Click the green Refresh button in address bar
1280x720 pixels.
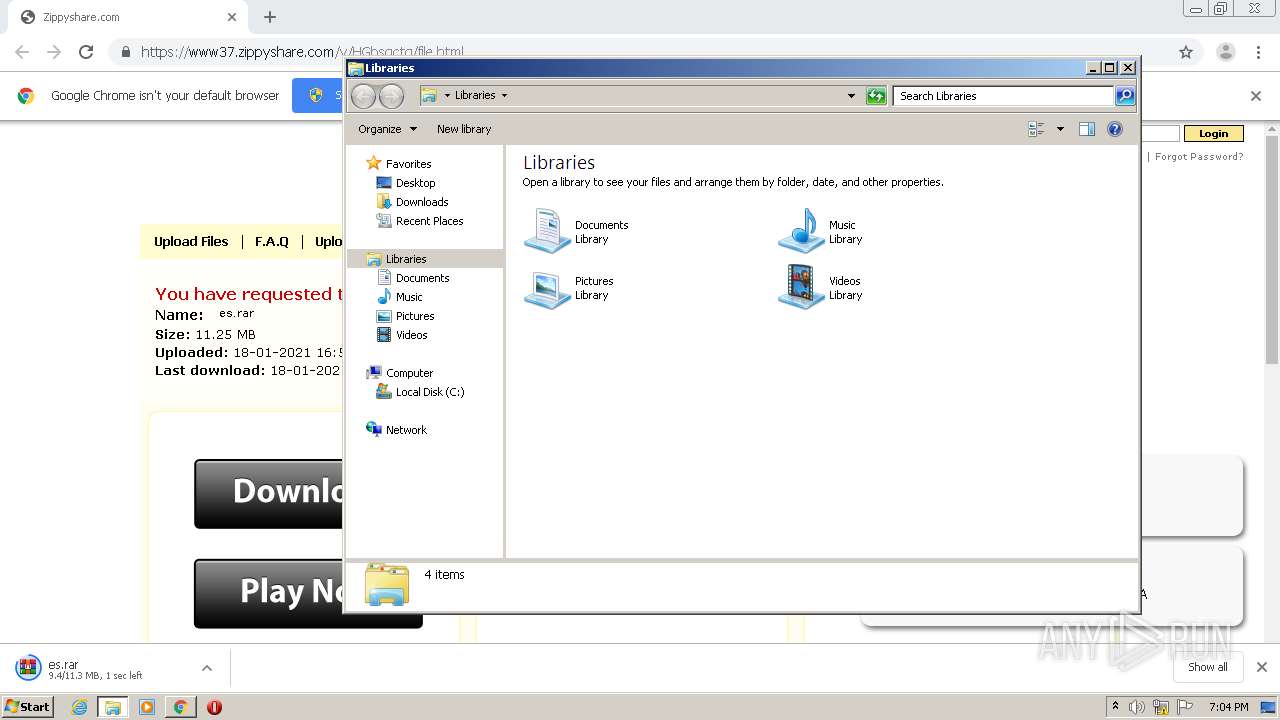(x=876, y=96)
